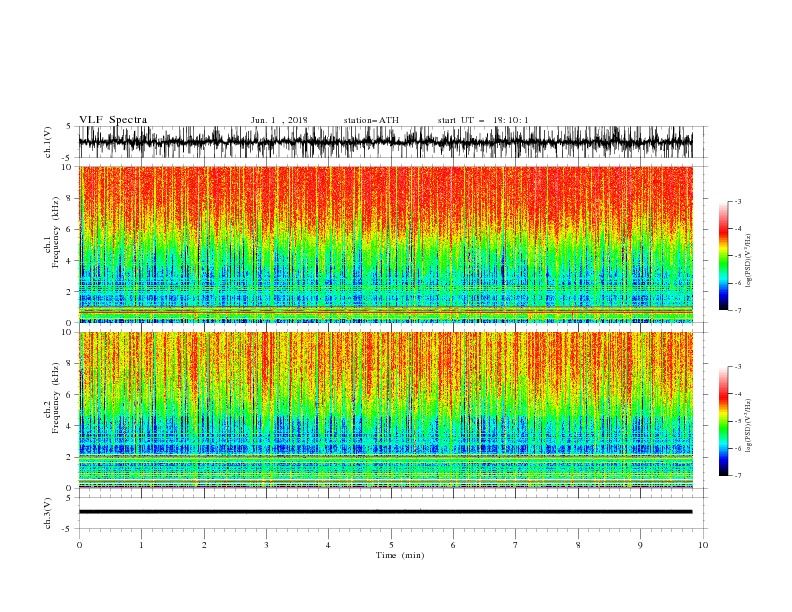This screenshot has width=792, height=612.
Task: Click the ch.2 spectrogram plot
Action: 385,410
